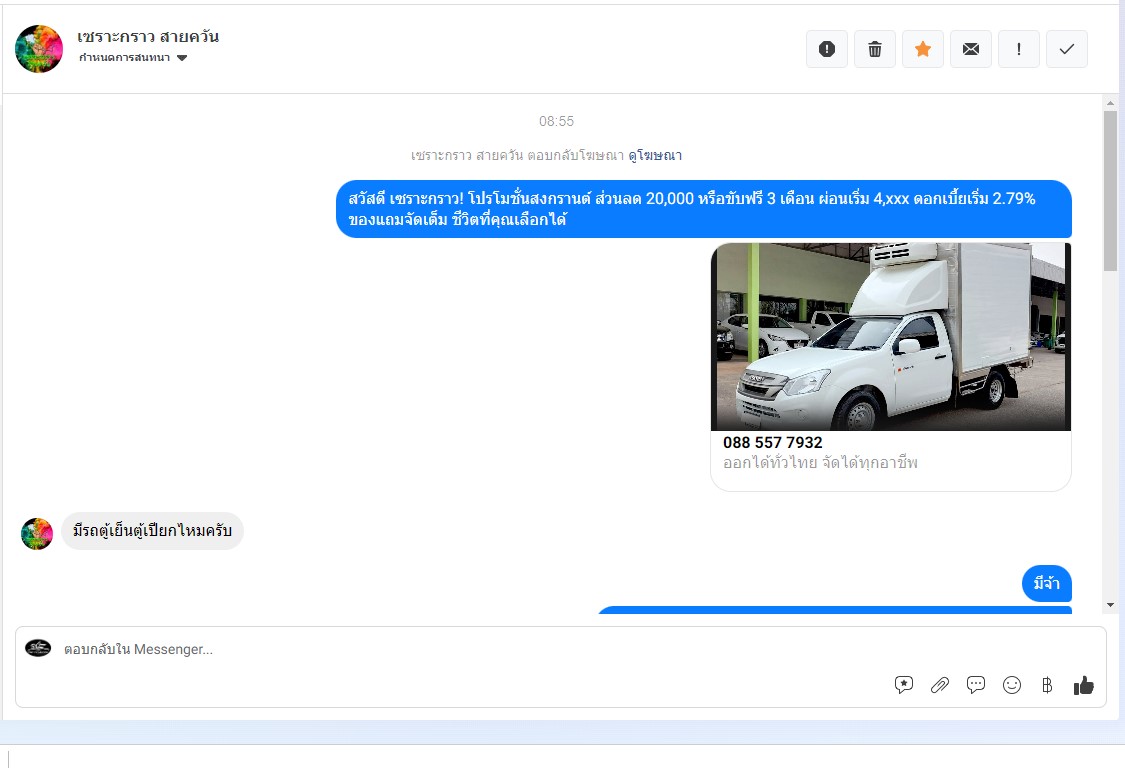This screenshot has width=1125, height=768.
Task: Click the scroll up arrow in chat
Action: pyautogui.click(x=1110, y=103)
